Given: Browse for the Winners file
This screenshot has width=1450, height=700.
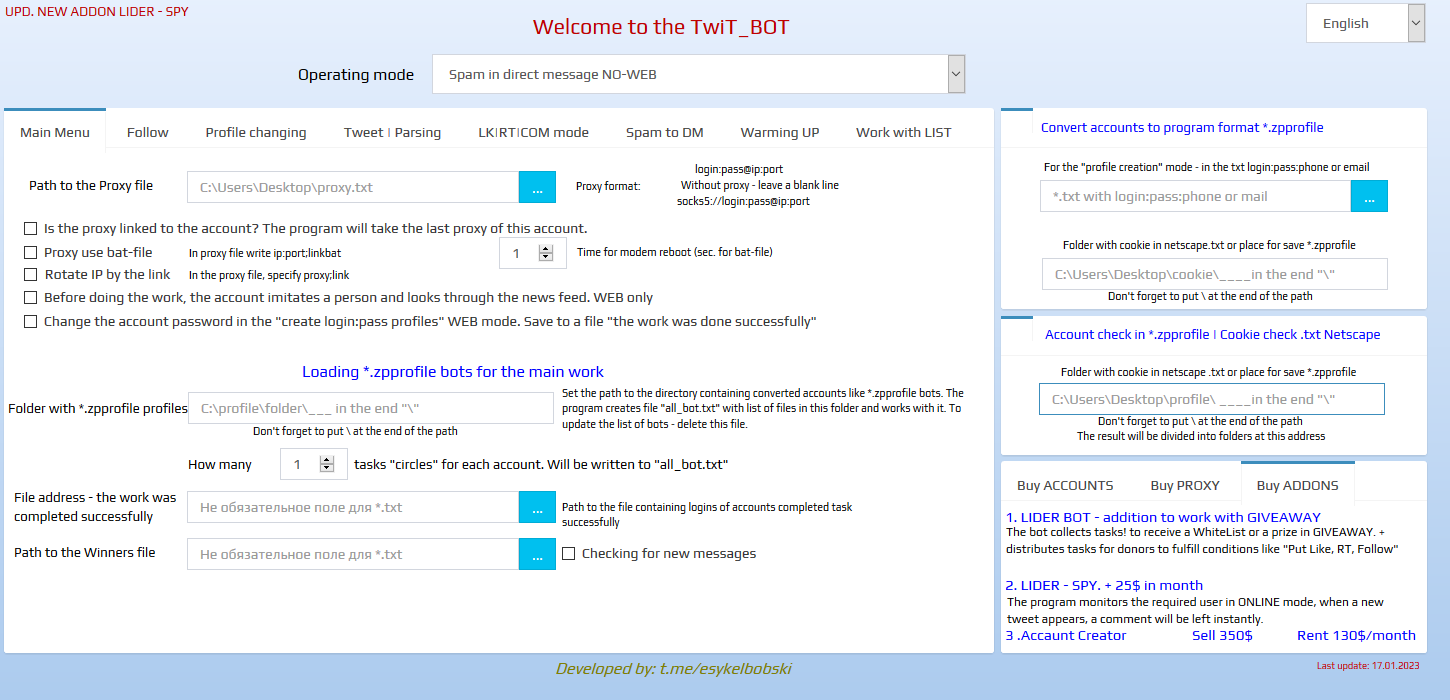Looking at the screenshot, I should (537, 554).
